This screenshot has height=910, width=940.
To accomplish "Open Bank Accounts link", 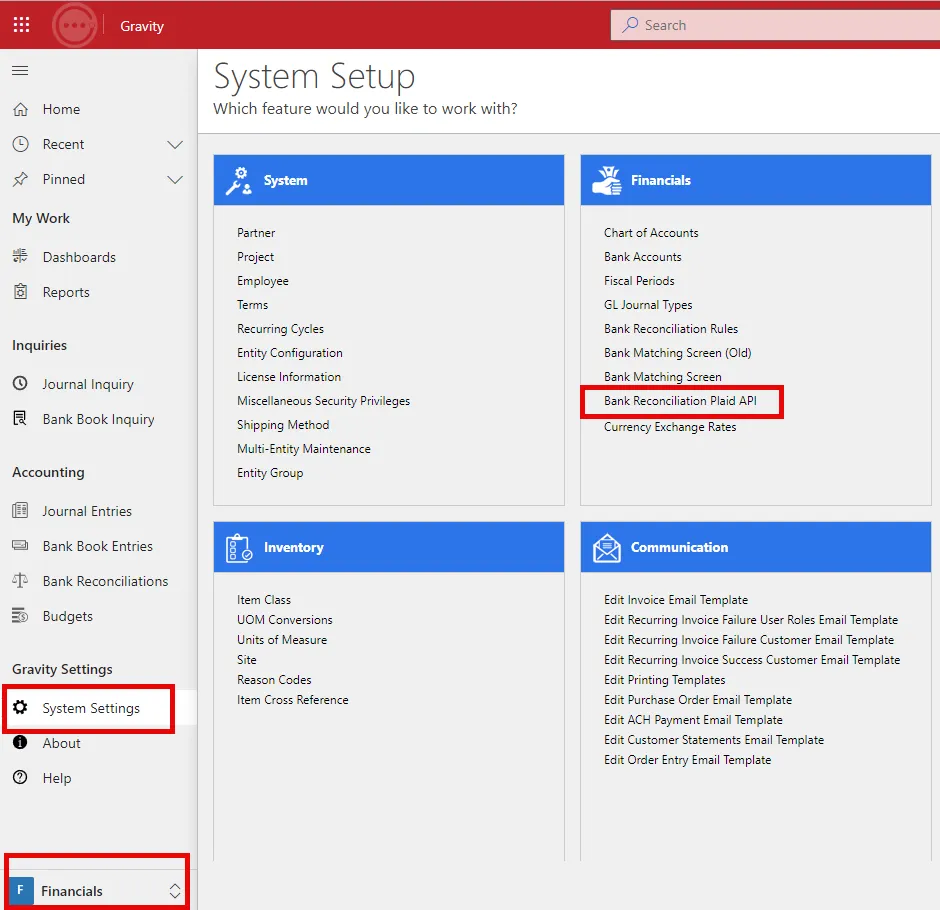I will tap(643, 257).
